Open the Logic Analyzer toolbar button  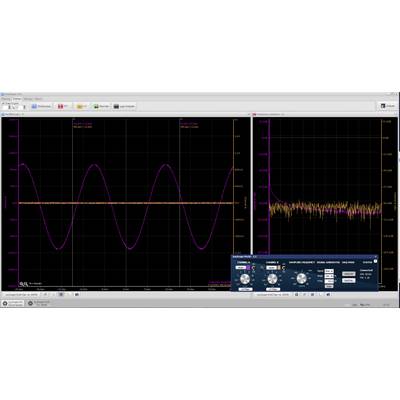click(124, 106)
